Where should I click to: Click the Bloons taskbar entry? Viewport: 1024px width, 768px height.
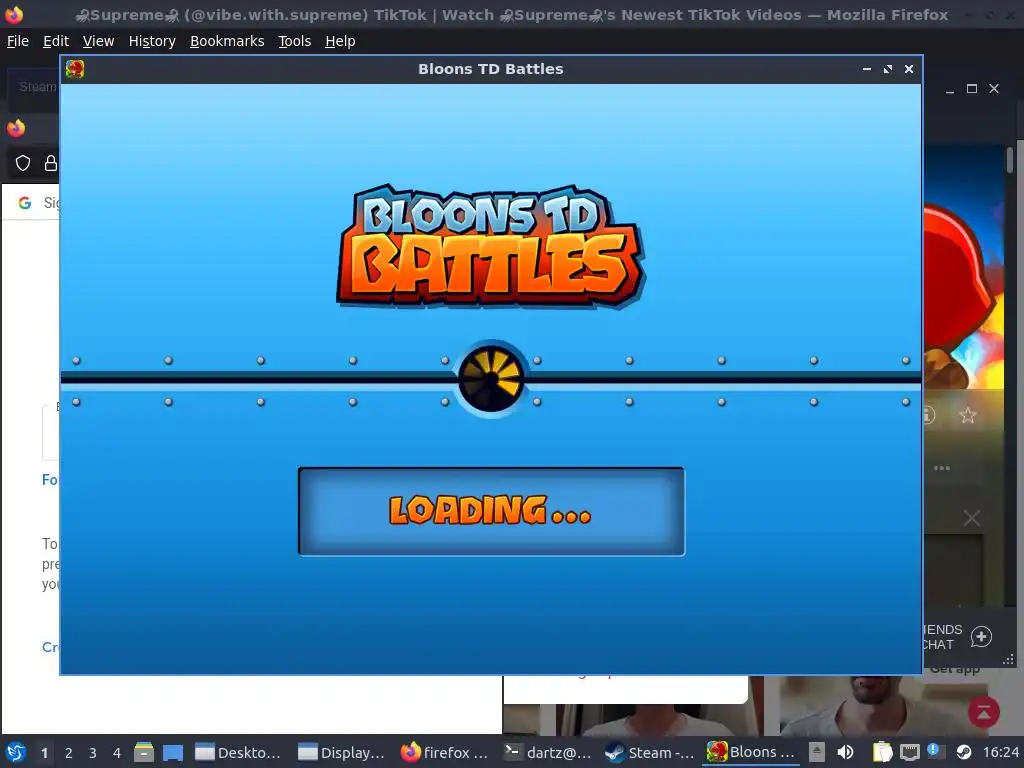coord(751,752)
